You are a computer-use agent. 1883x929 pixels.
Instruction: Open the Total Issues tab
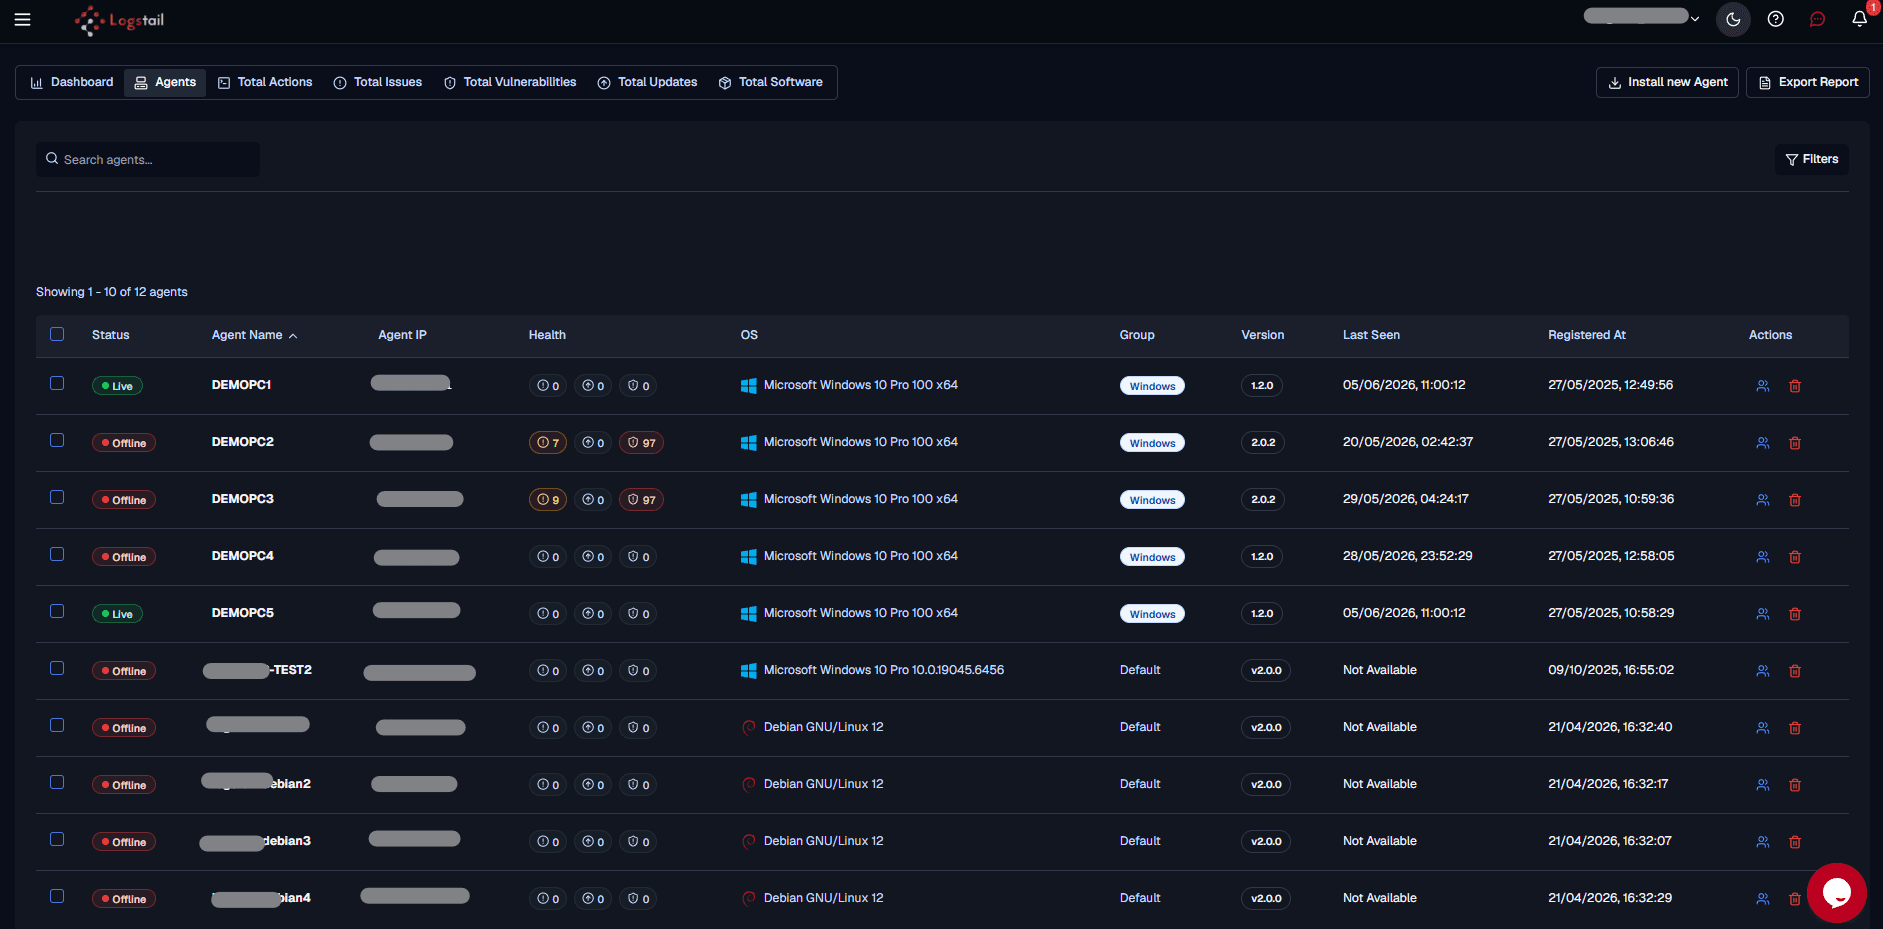[378, 82]
